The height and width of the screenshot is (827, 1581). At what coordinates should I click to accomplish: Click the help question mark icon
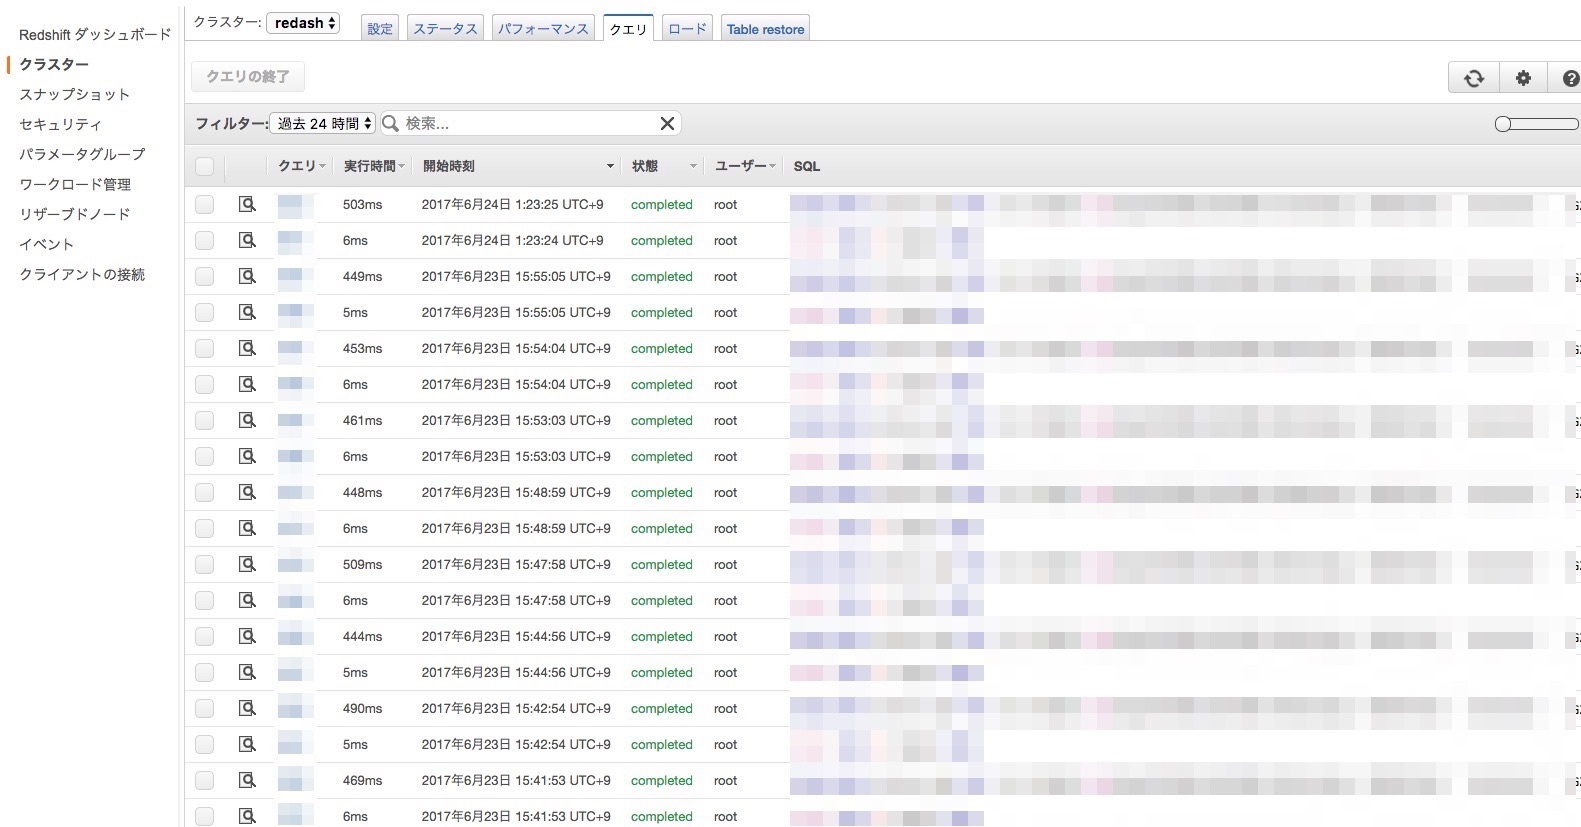coord(1569,78)
